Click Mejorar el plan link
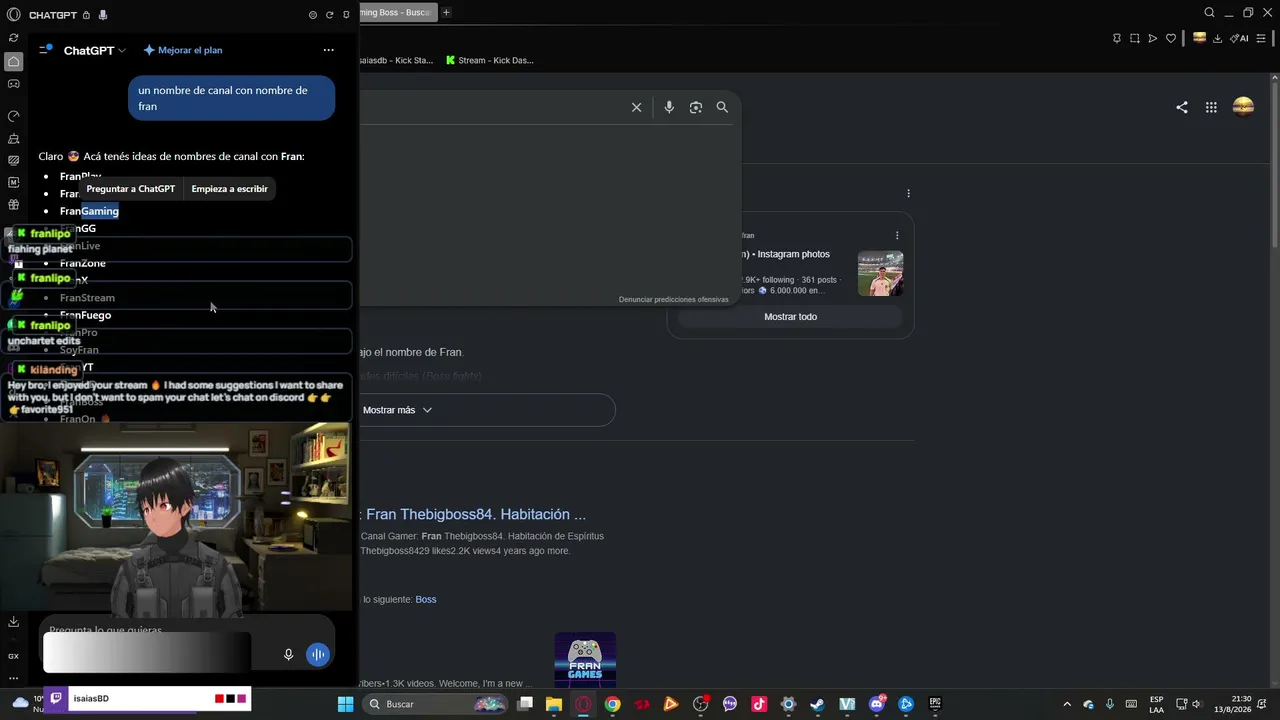Image resolution: width=1280 pixels, height=720 pixels. click(x=183, y=50)
